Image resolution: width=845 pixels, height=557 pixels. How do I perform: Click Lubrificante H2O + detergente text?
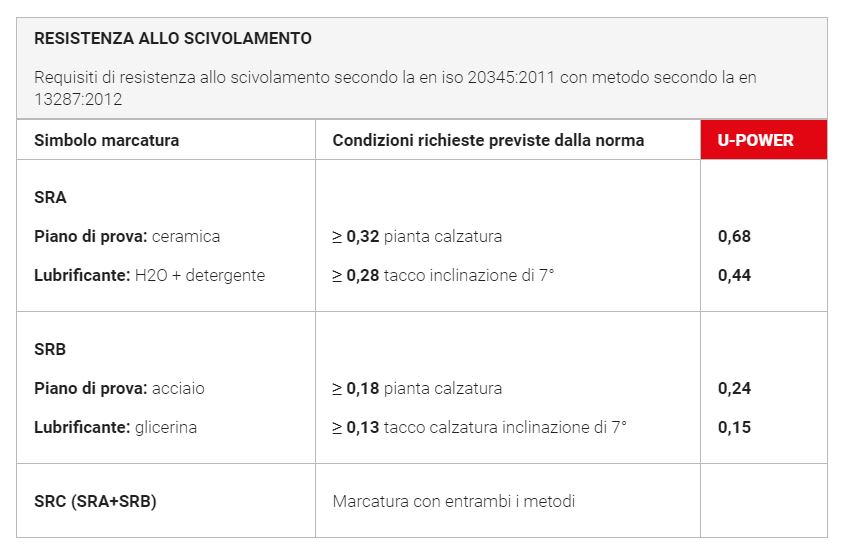pyautogui.click(x=149, y=275)
